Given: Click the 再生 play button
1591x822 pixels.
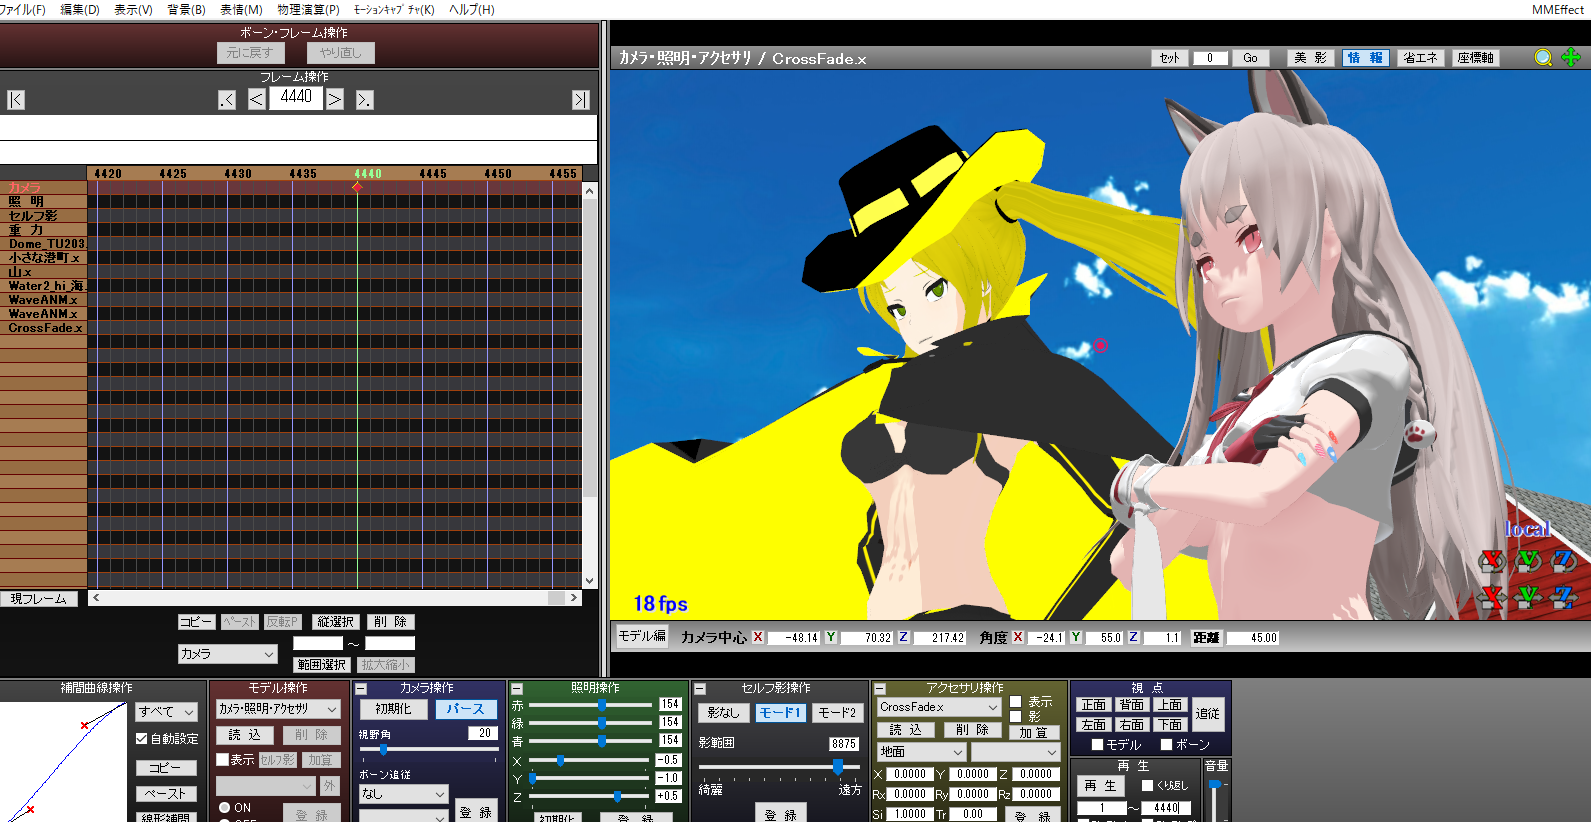Looking at the screenshot, I should pos(1100,786).
